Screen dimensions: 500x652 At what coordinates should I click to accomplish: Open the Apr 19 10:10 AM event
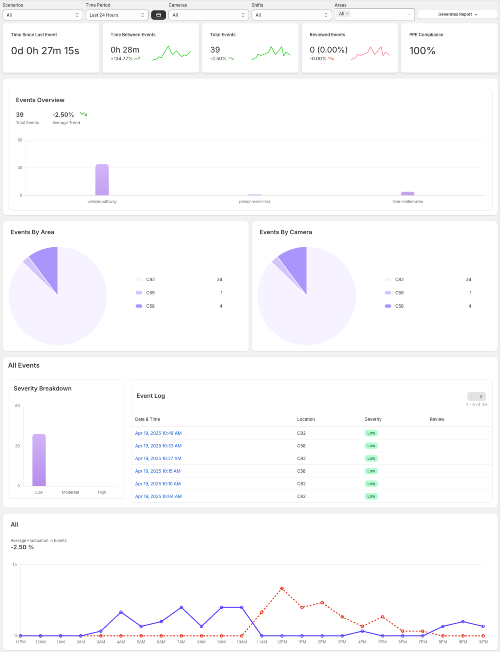pyautogui.click(x=158, y=484)
